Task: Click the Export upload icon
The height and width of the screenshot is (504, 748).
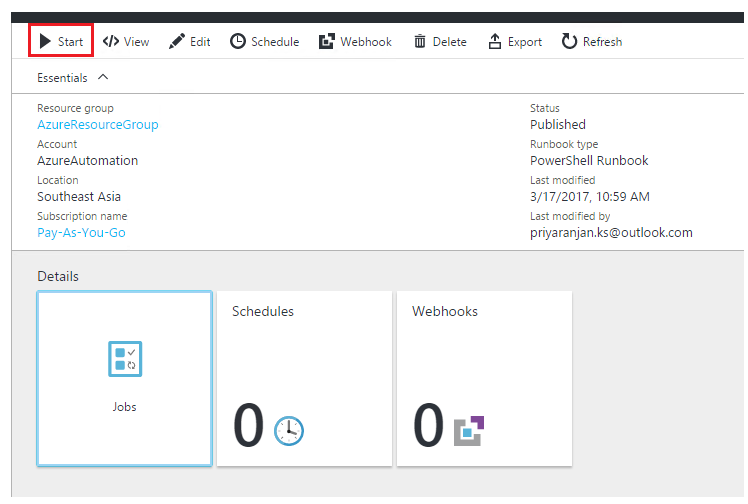Action: point(495,41)
